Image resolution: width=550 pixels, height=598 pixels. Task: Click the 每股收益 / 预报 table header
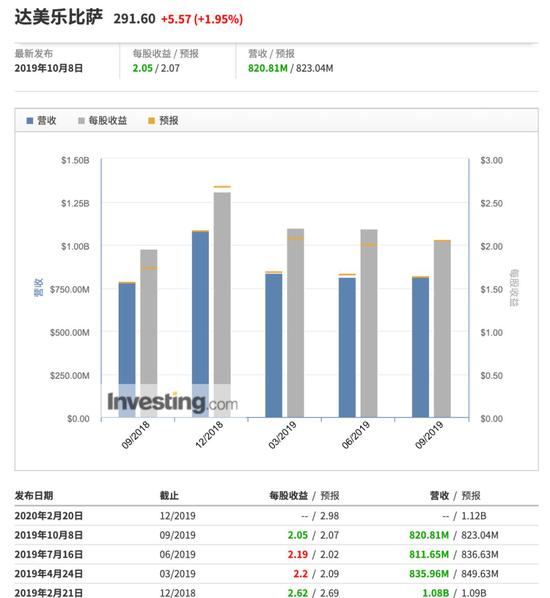pos(304,495)
